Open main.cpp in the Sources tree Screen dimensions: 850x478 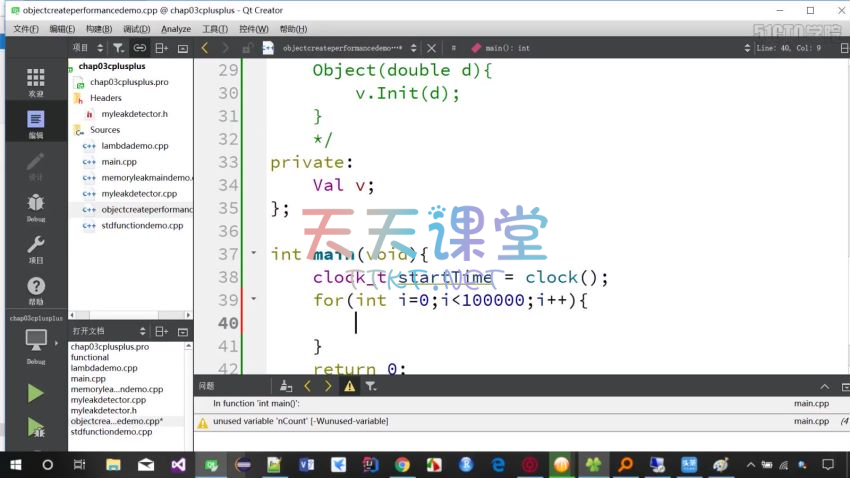click(x=119, y=162)
